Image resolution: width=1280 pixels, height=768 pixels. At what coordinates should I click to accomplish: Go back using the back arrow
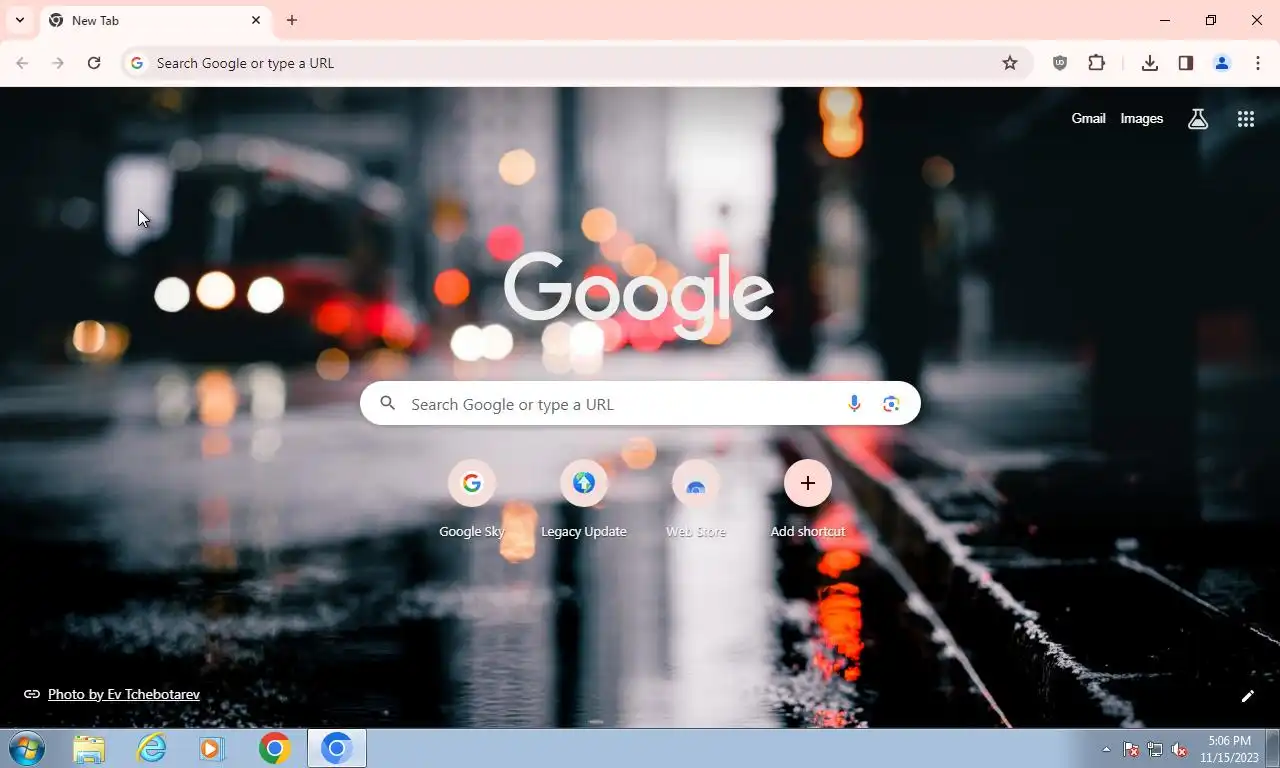click(x=22, y=63)
